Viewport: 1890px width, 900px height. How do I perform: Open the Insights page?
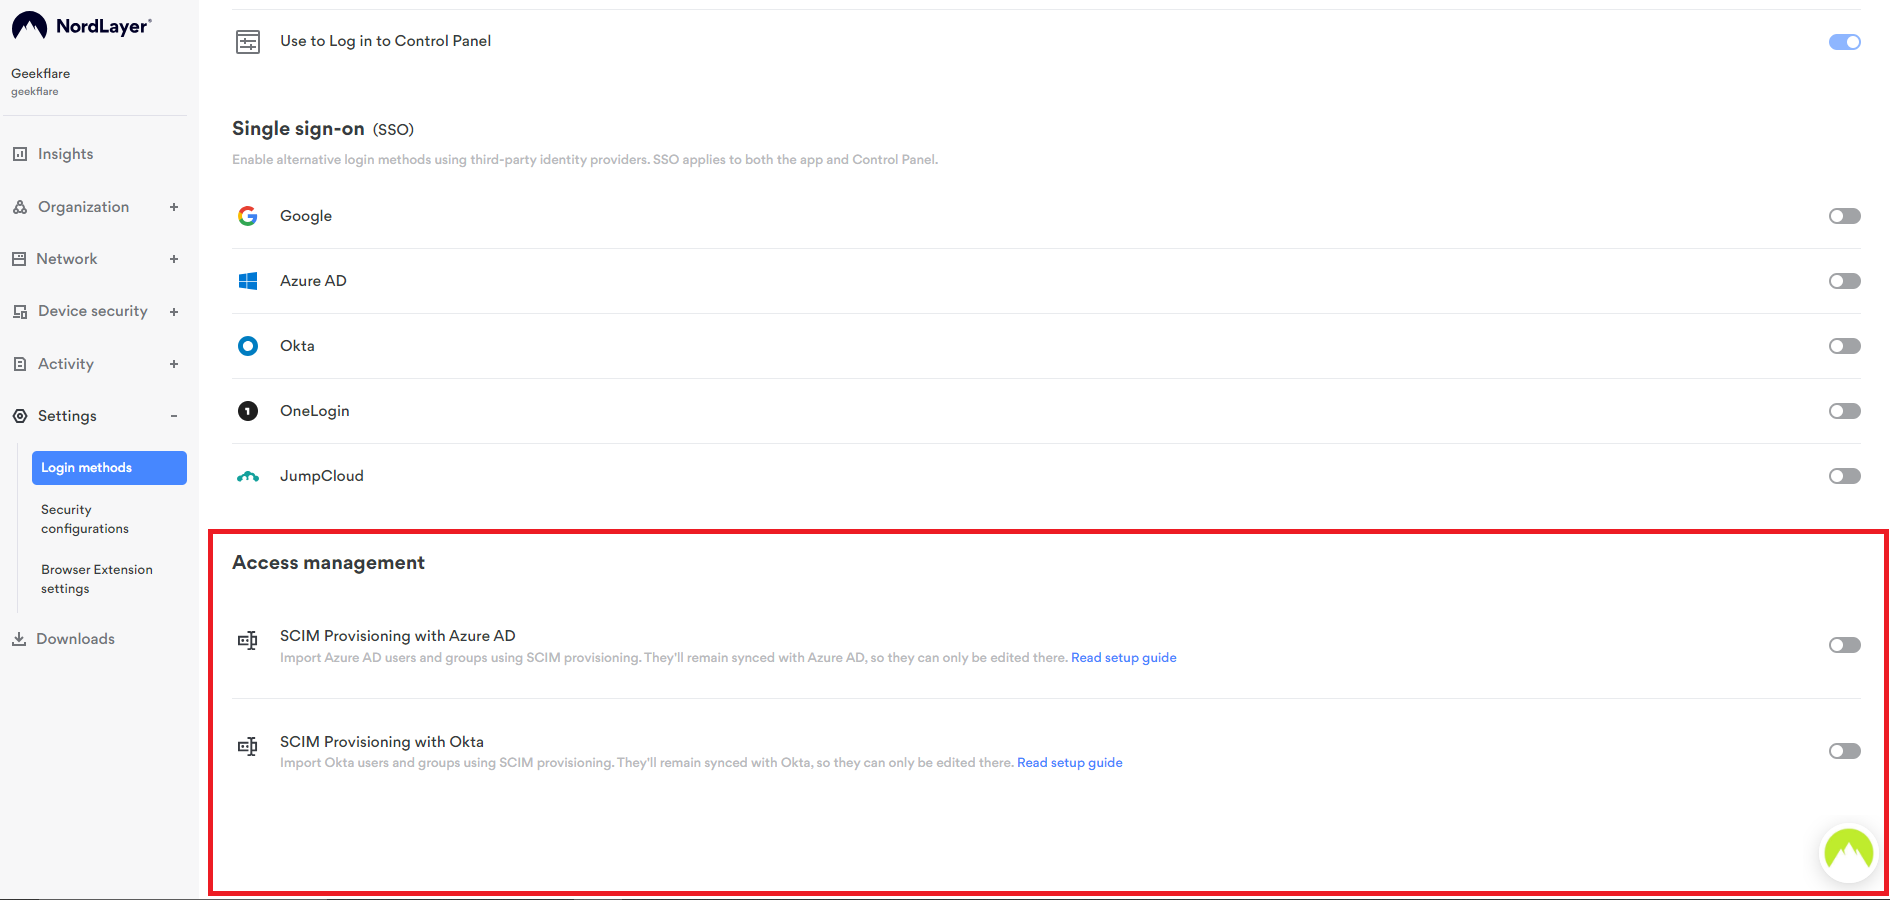coord(65,154)
